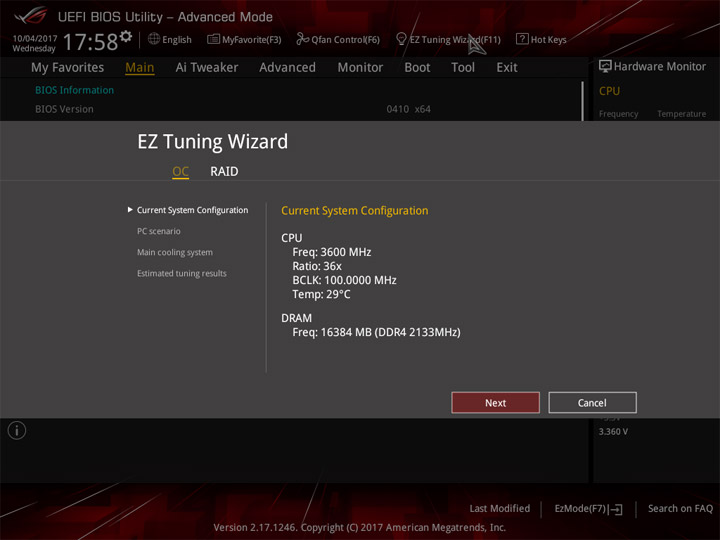The width and height of the screenshot is (720, 540).
Task: Click the settings gear next to clock
Action: tap(126, 36)
